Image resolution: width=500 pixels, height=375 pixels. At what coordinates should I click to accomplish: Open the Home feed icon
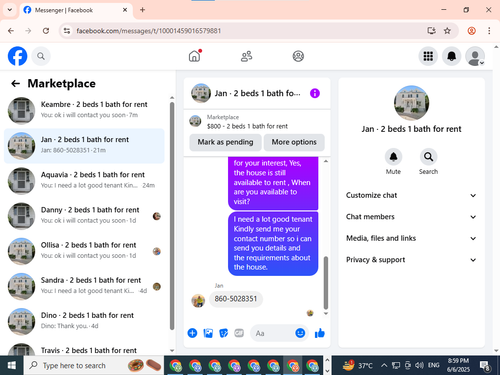tap(195, 56)
